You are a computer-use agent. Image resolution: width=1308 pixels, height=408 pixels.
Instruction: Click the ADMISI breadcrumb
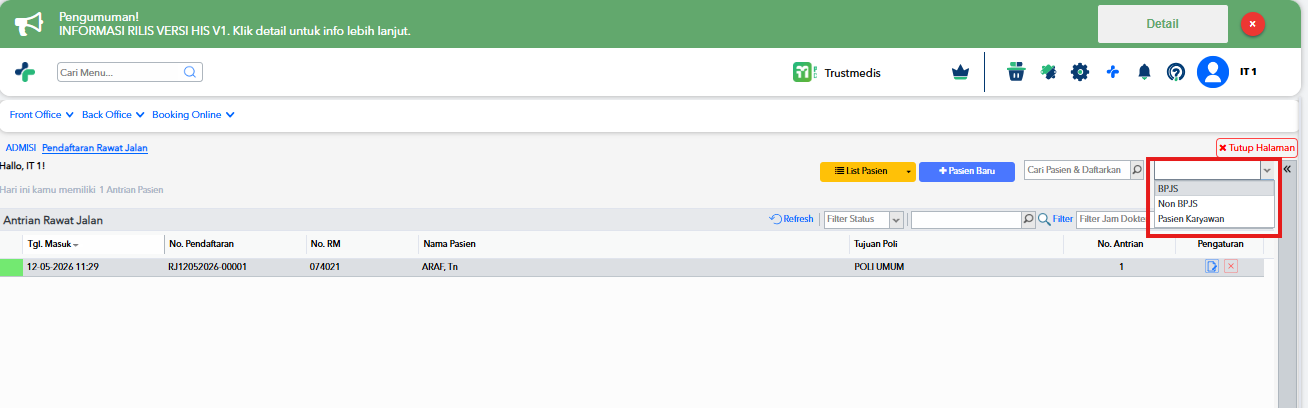click(x=21, y=148)
